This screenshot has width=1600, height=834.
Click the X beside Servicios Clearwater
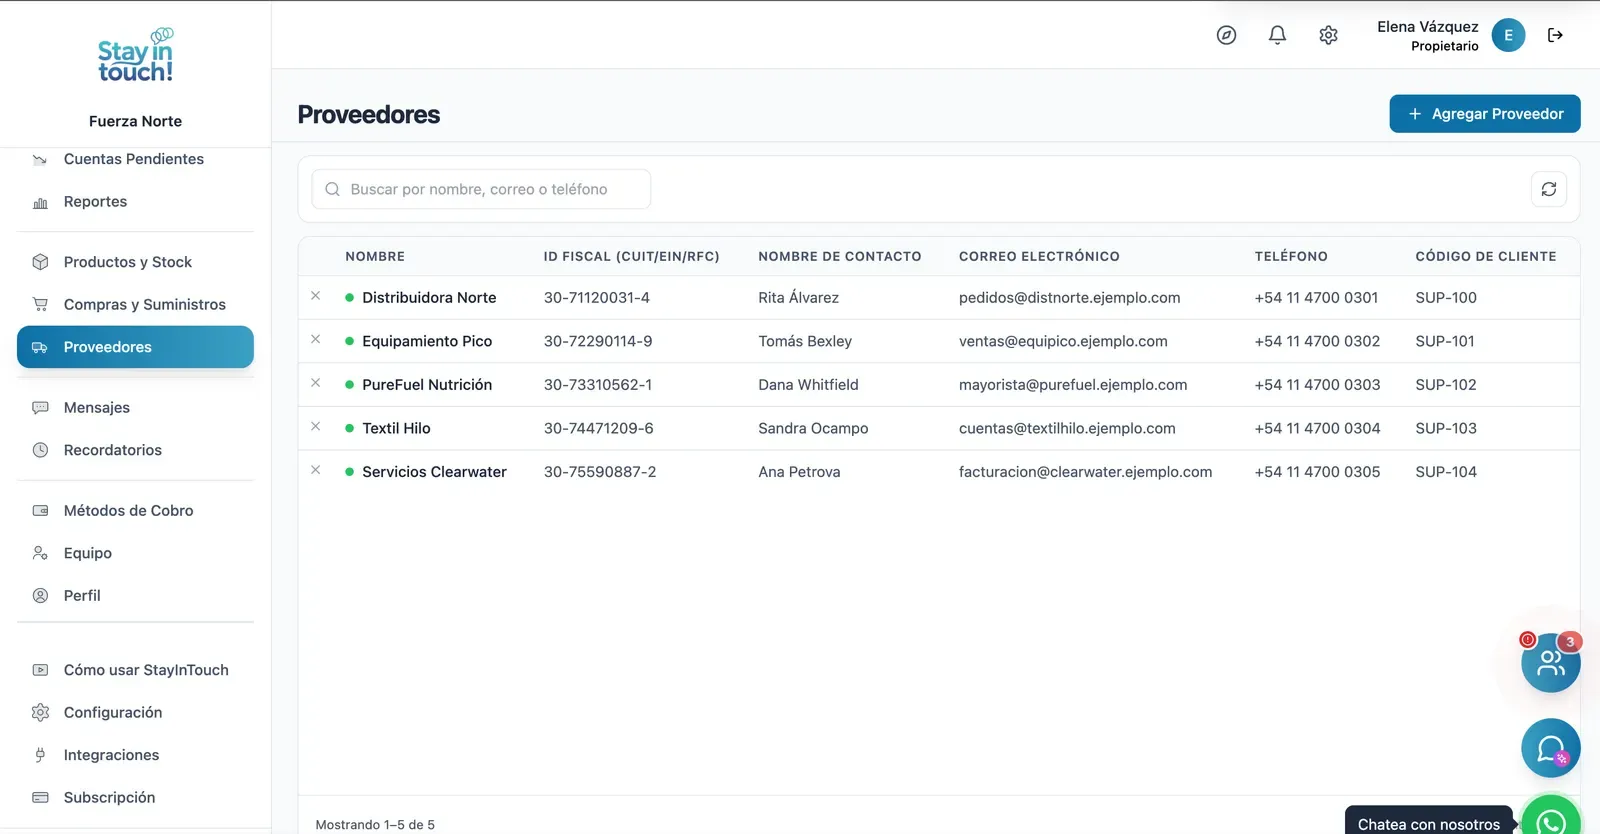coord(316,470)
